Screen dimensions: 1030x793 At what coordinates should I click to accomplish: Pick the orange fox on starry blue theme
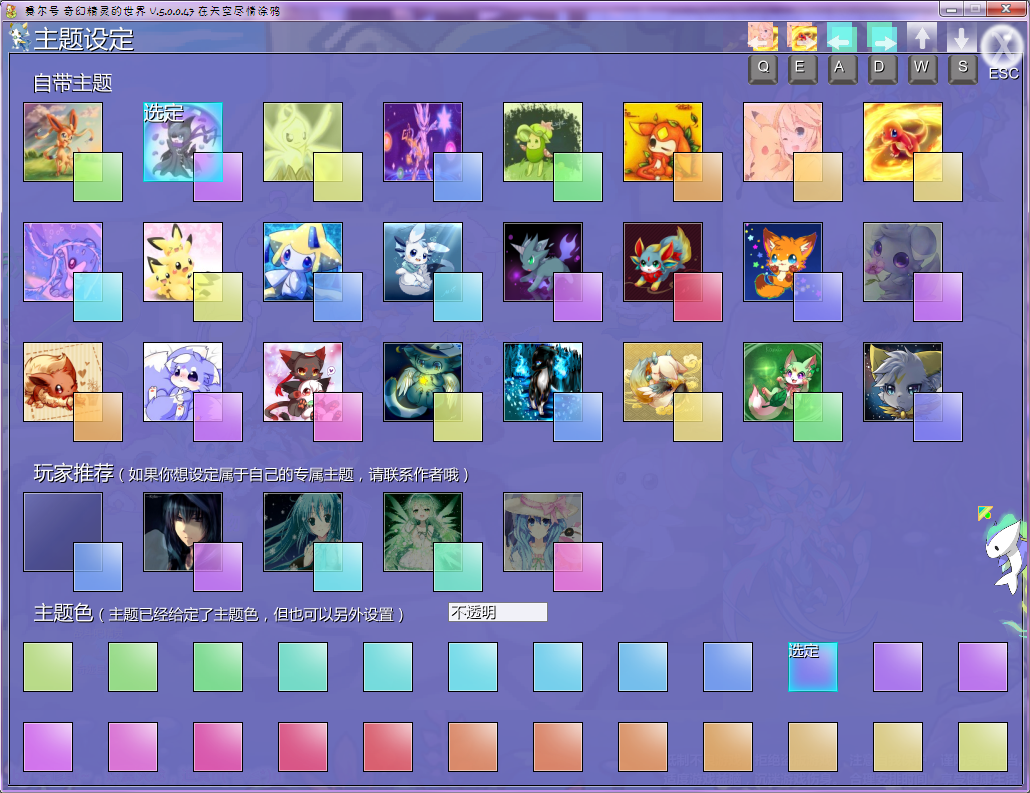[783, 262]
